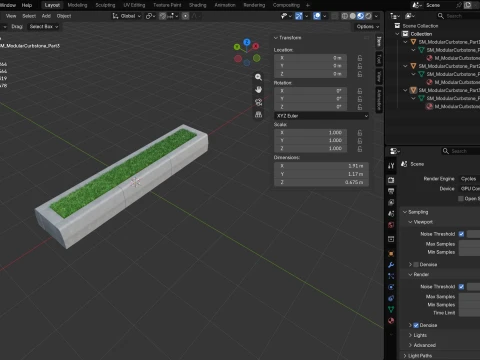Open the Options dropdown in the viewport

pos(368,27)
